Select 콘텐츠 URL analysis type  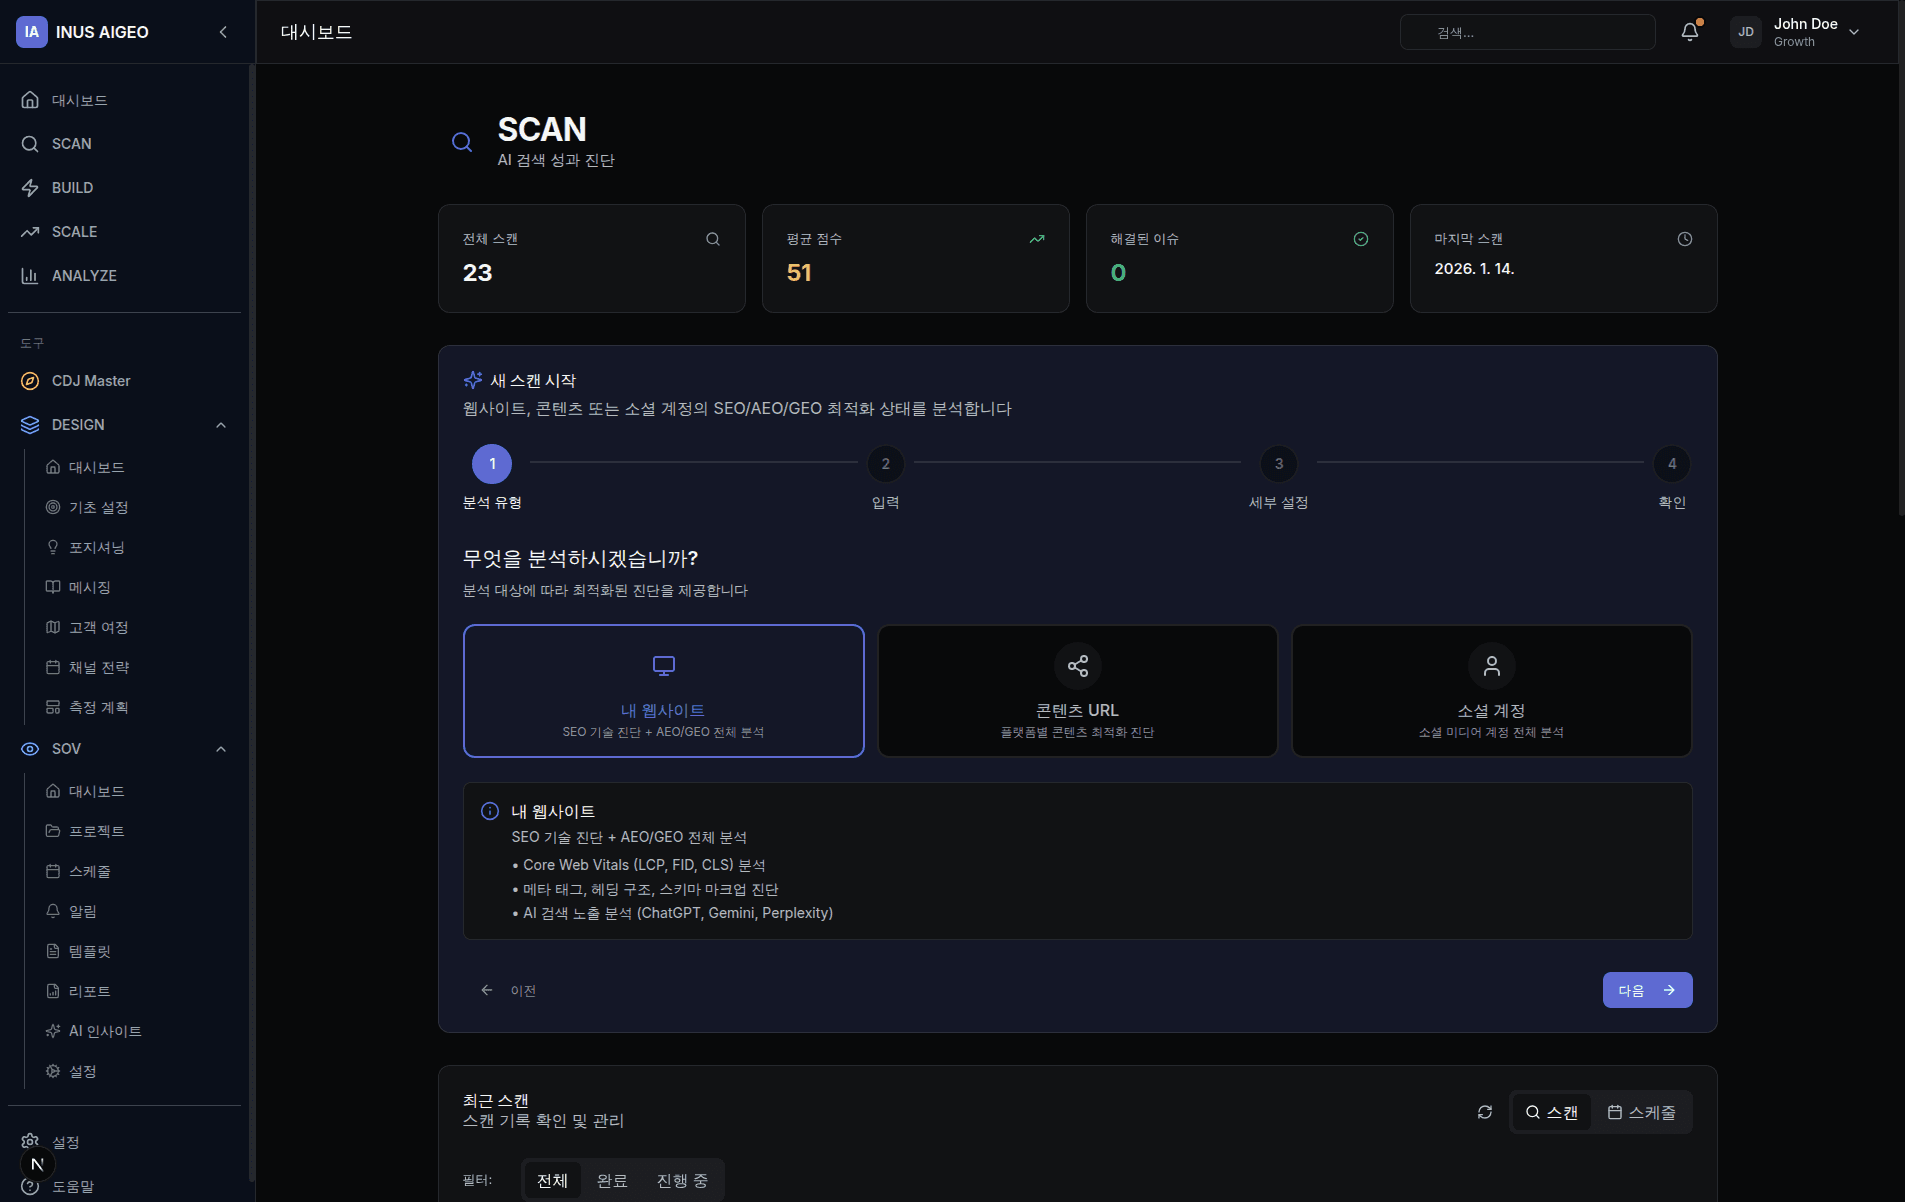click(x=1076, y=690)
